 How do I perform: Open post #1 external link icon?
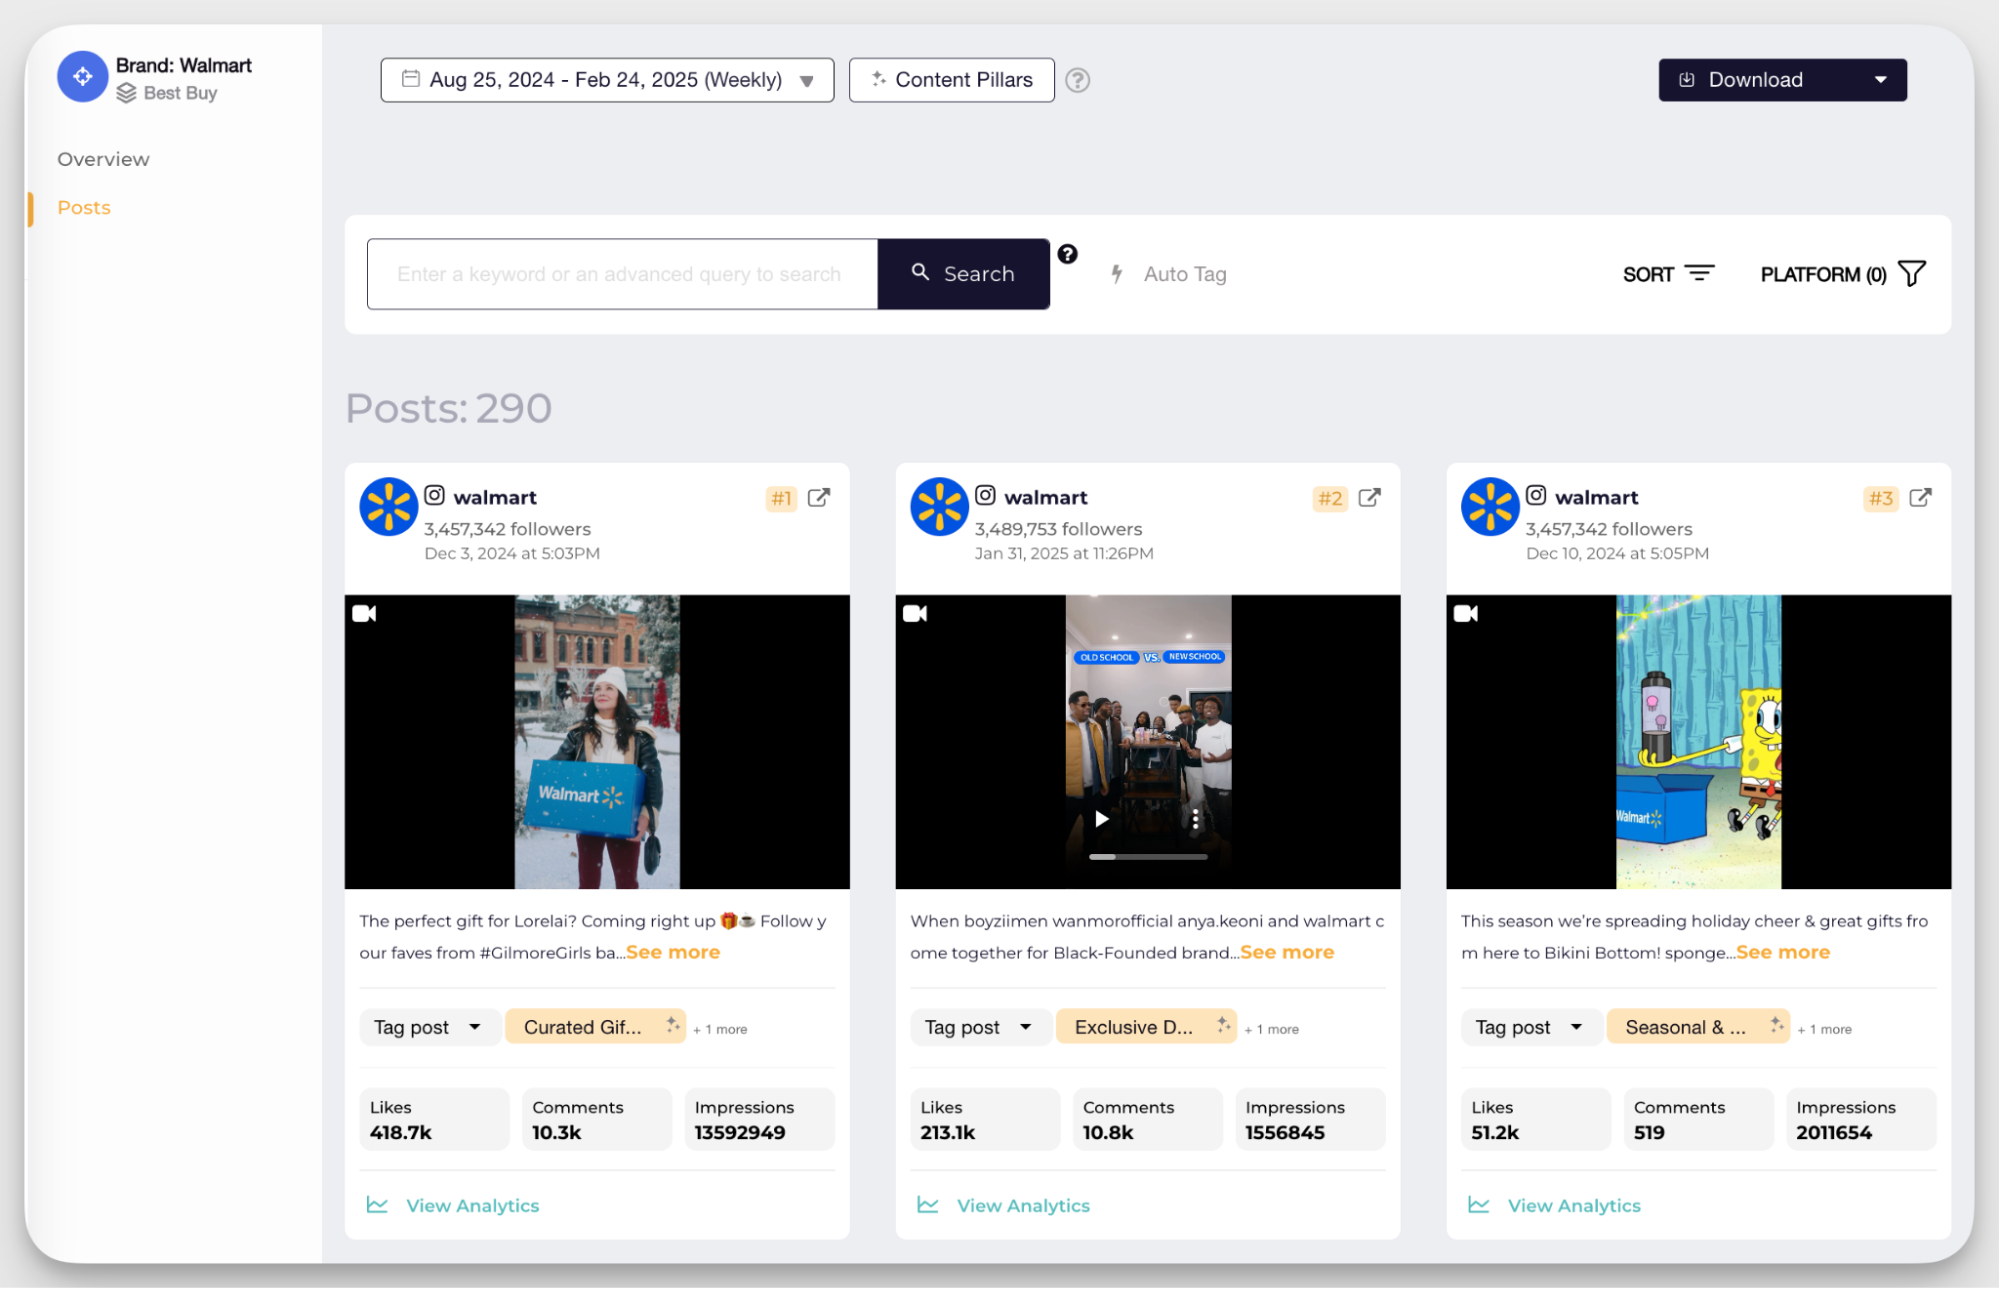pyautogui.click(x=819, y=498)
